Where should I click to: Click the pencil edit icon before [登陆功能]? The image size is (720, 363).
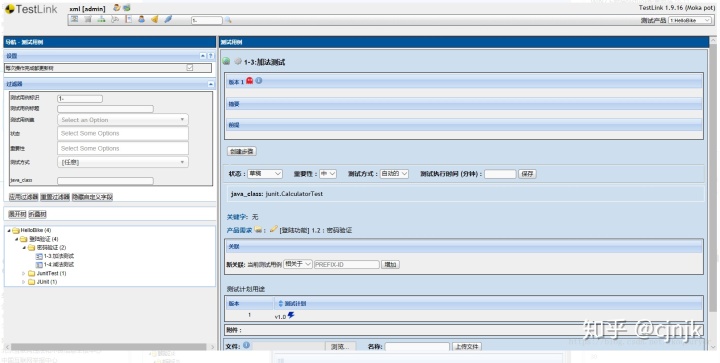tap(274, 229)
